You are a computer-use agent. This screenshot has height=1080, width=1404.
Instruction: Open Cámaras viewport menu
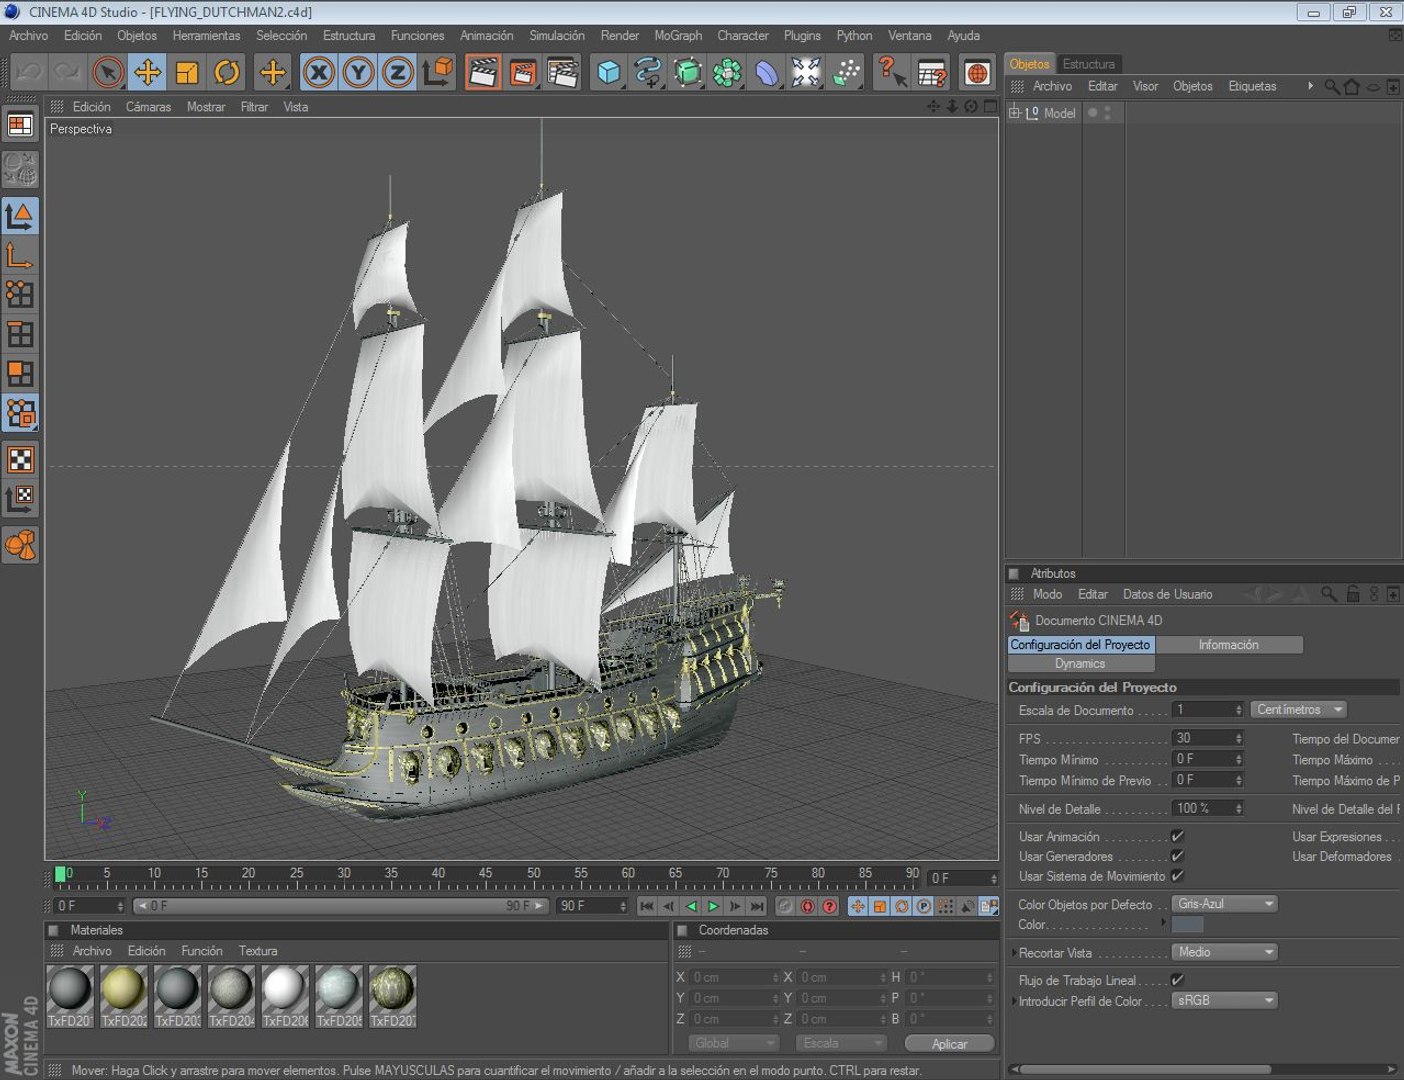(x=148, y=107)
